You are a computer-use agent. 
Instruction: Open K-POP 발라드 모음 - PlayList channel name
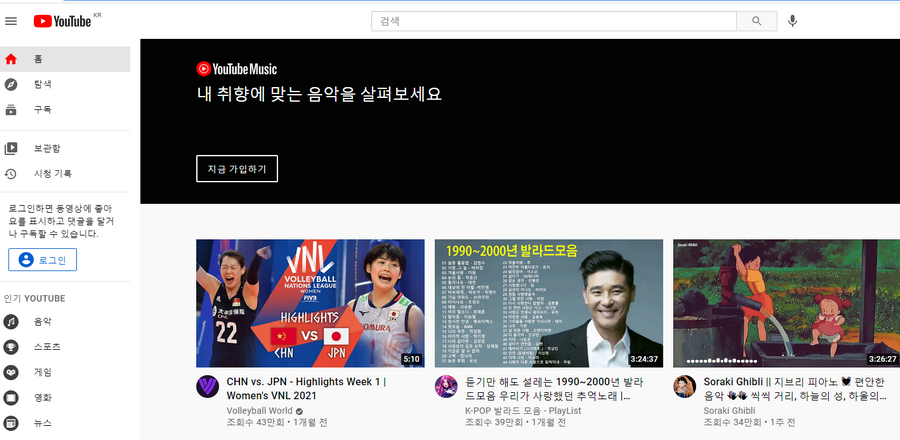523,411
